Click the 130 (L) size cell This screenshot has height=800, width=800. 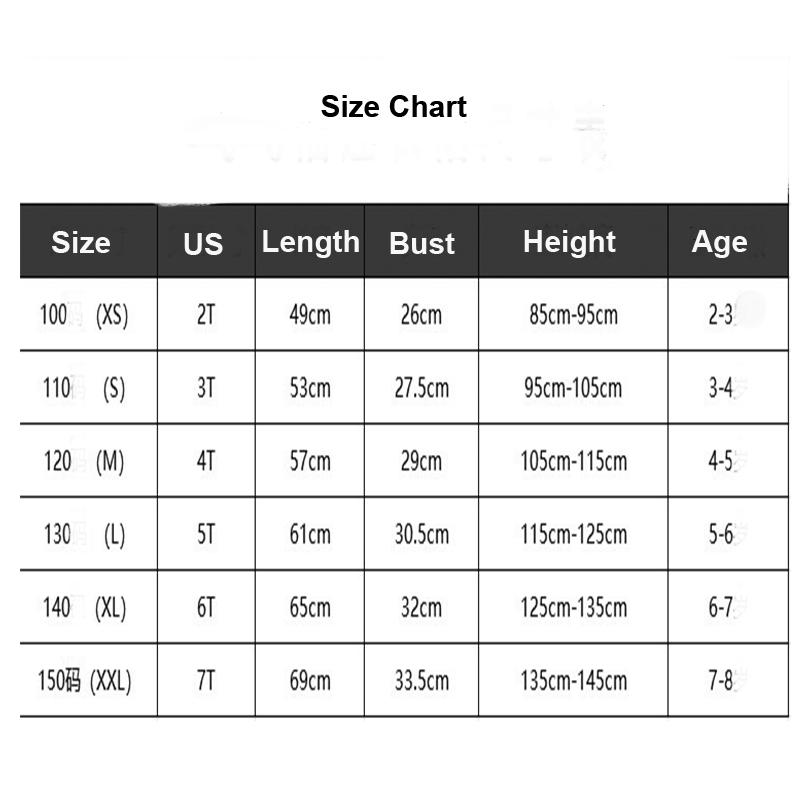[x=85, y=534]
